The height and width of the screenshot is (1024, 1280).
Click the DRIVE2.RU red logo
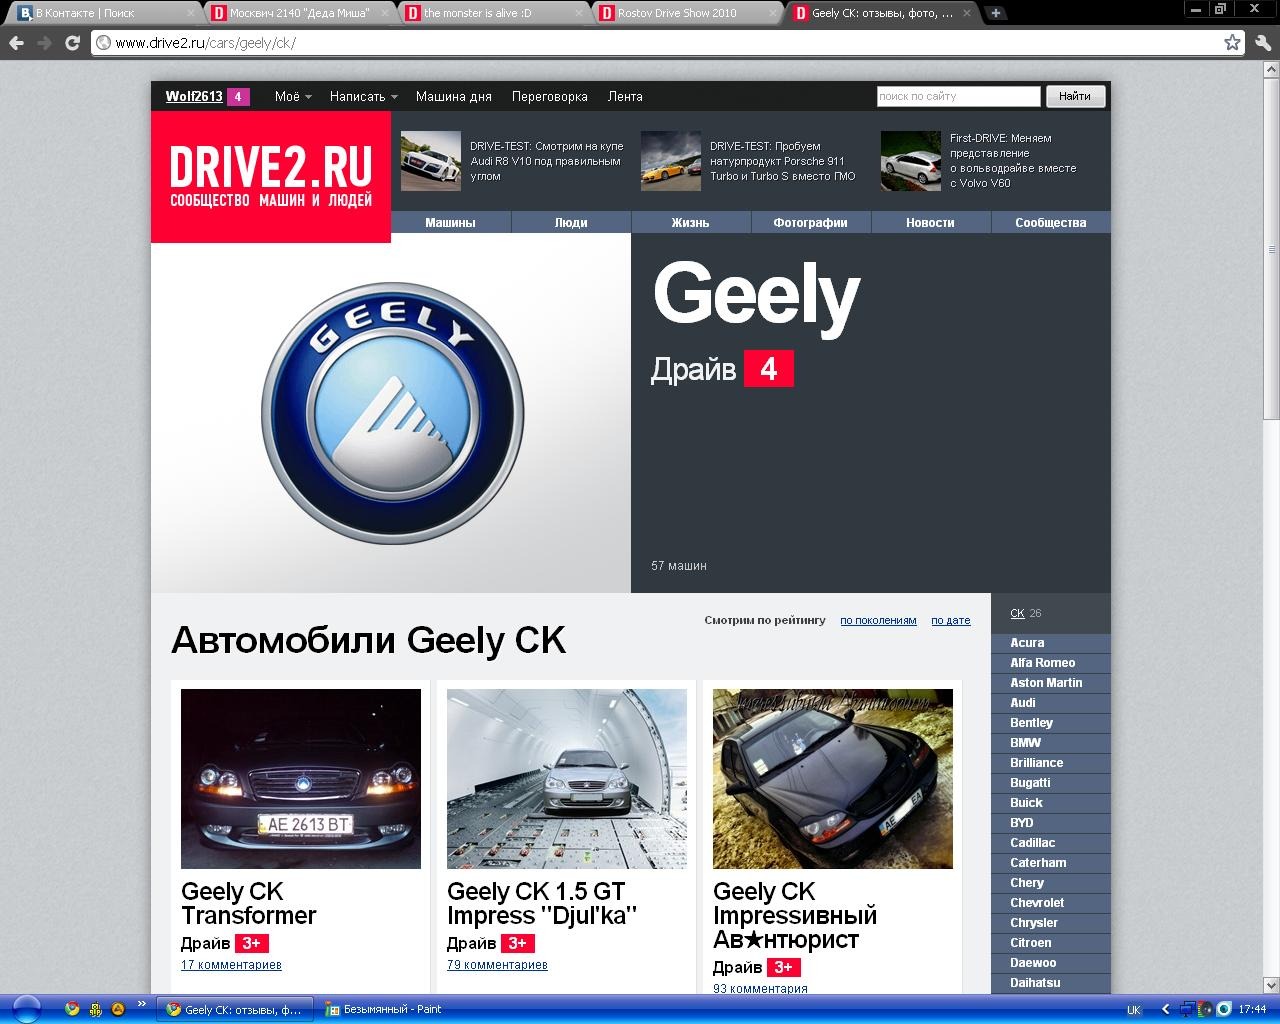[271, 176]
